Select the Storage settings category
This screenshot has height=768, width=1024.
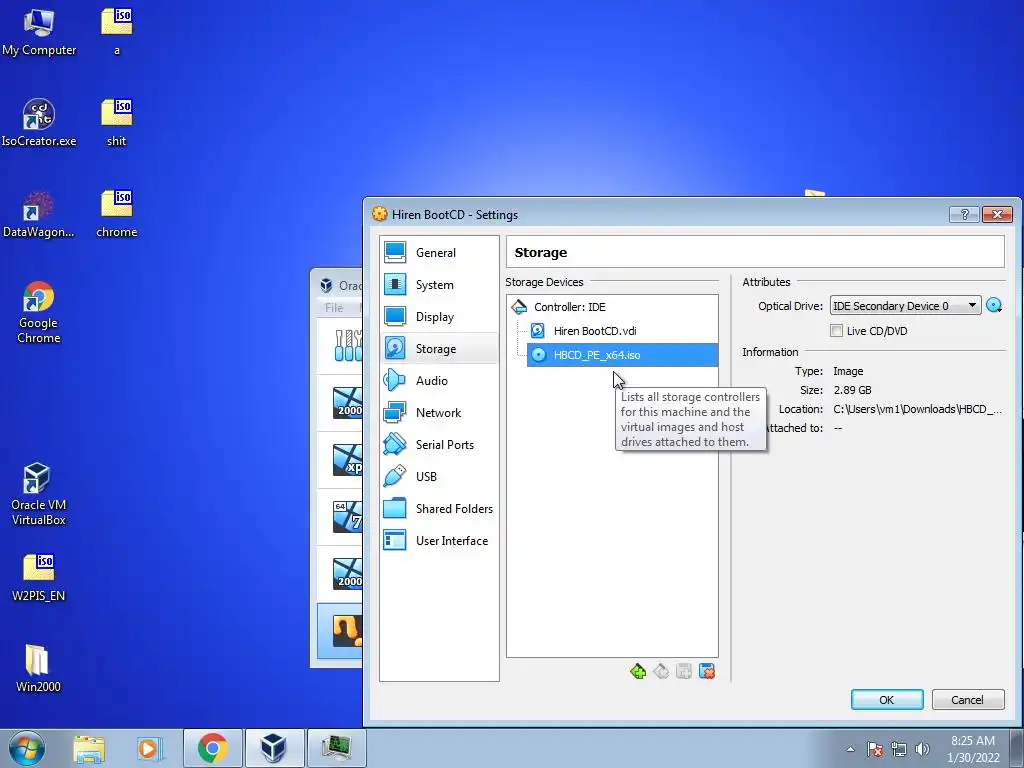coord(439,348)
